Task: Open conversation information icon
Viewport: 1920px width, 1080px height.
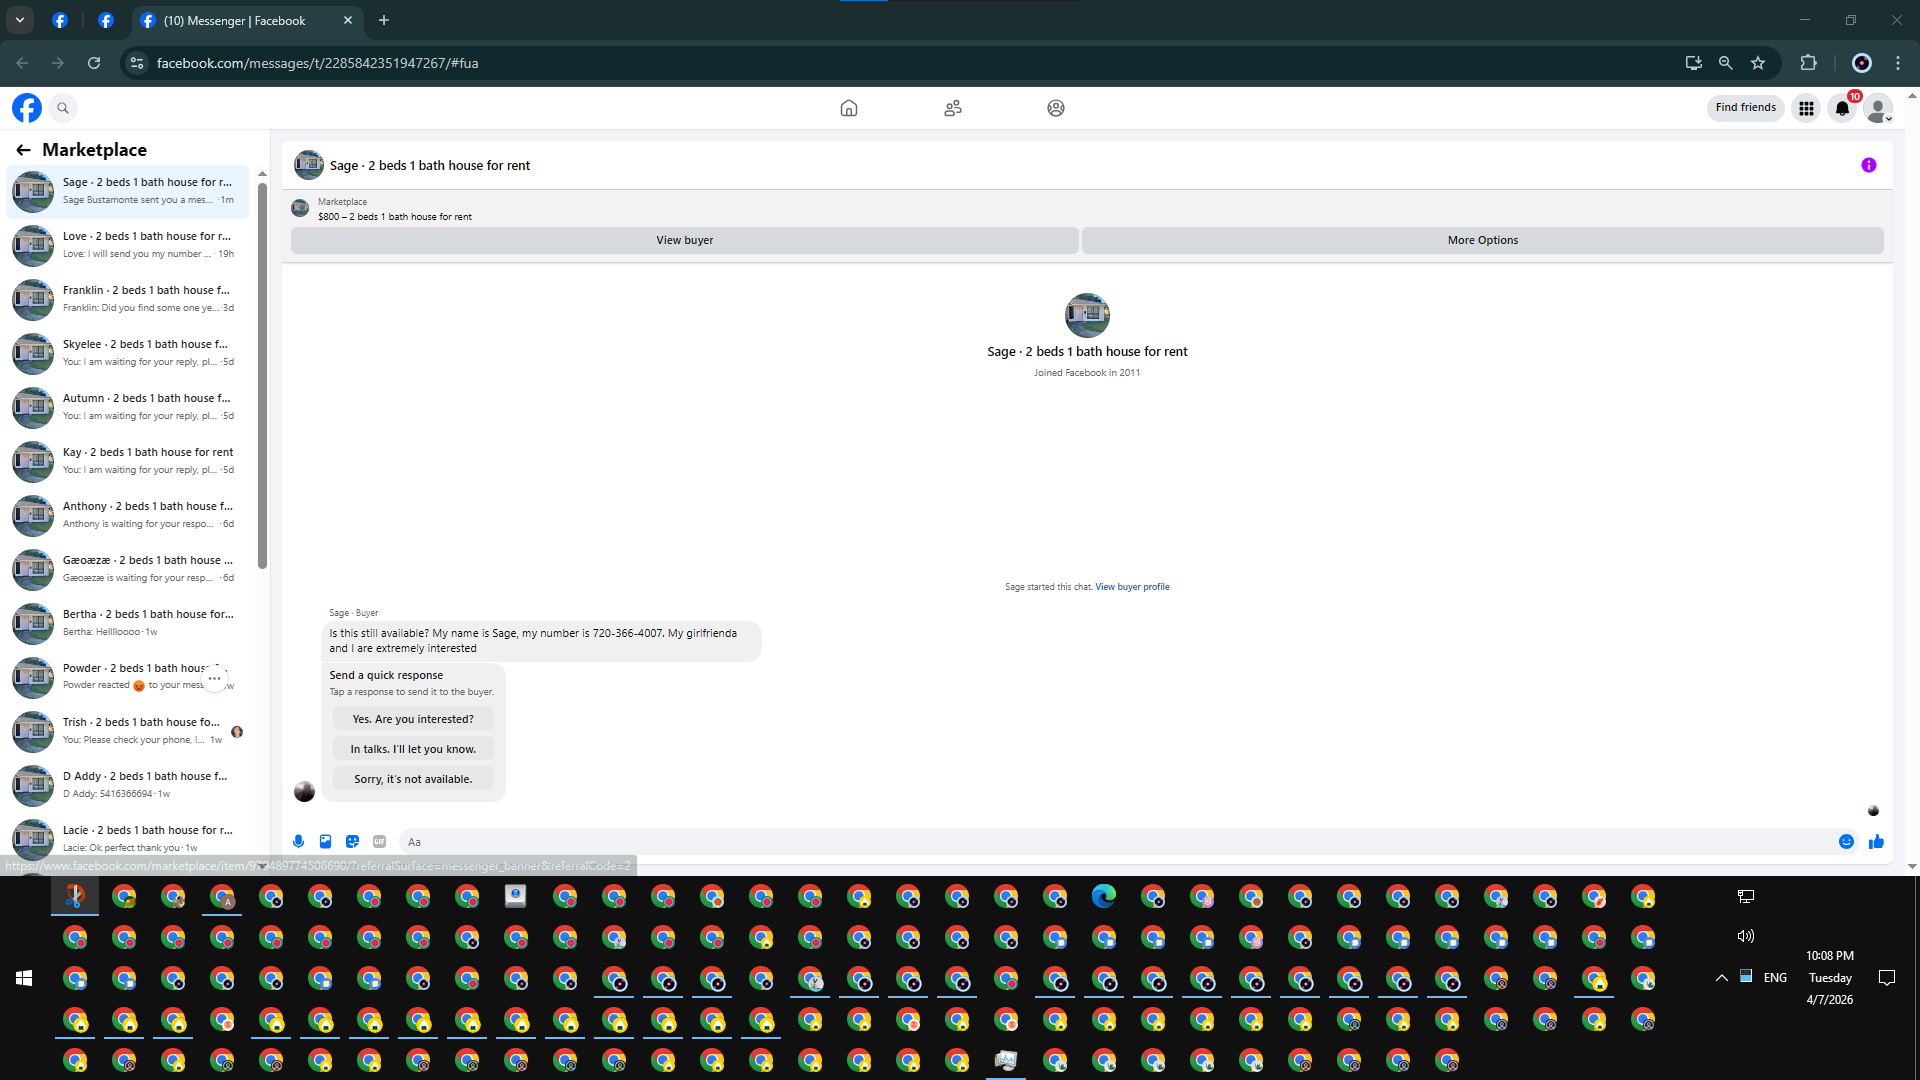Action: tap(1869, 165)
